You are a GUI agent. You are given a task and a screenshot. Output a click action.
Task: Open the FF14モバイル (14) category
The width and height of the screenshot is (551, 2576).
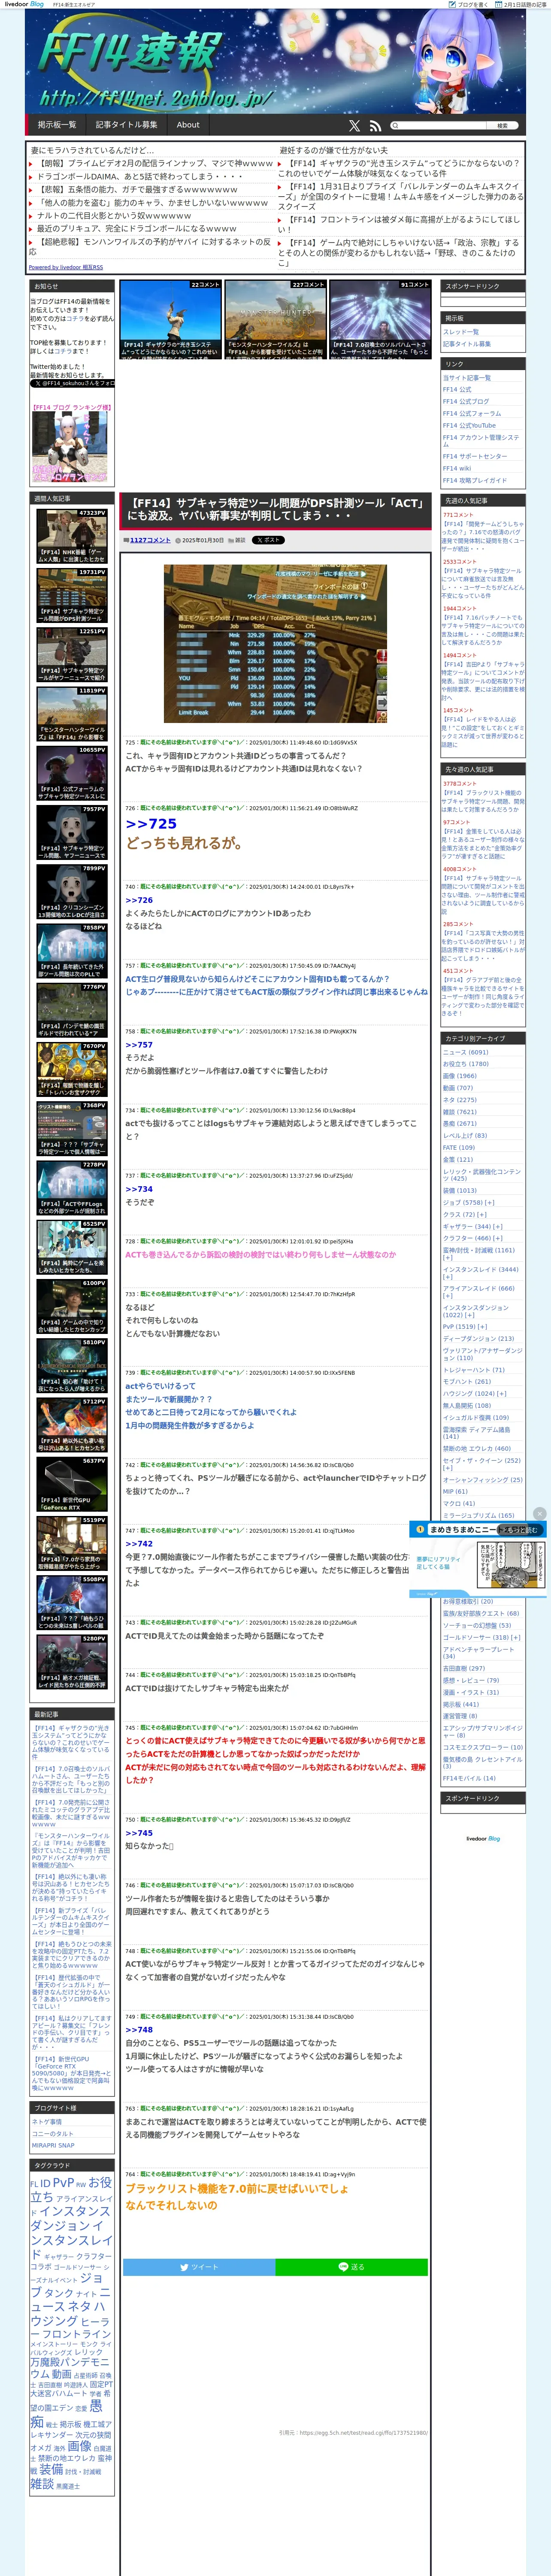tap(469, 1778)
